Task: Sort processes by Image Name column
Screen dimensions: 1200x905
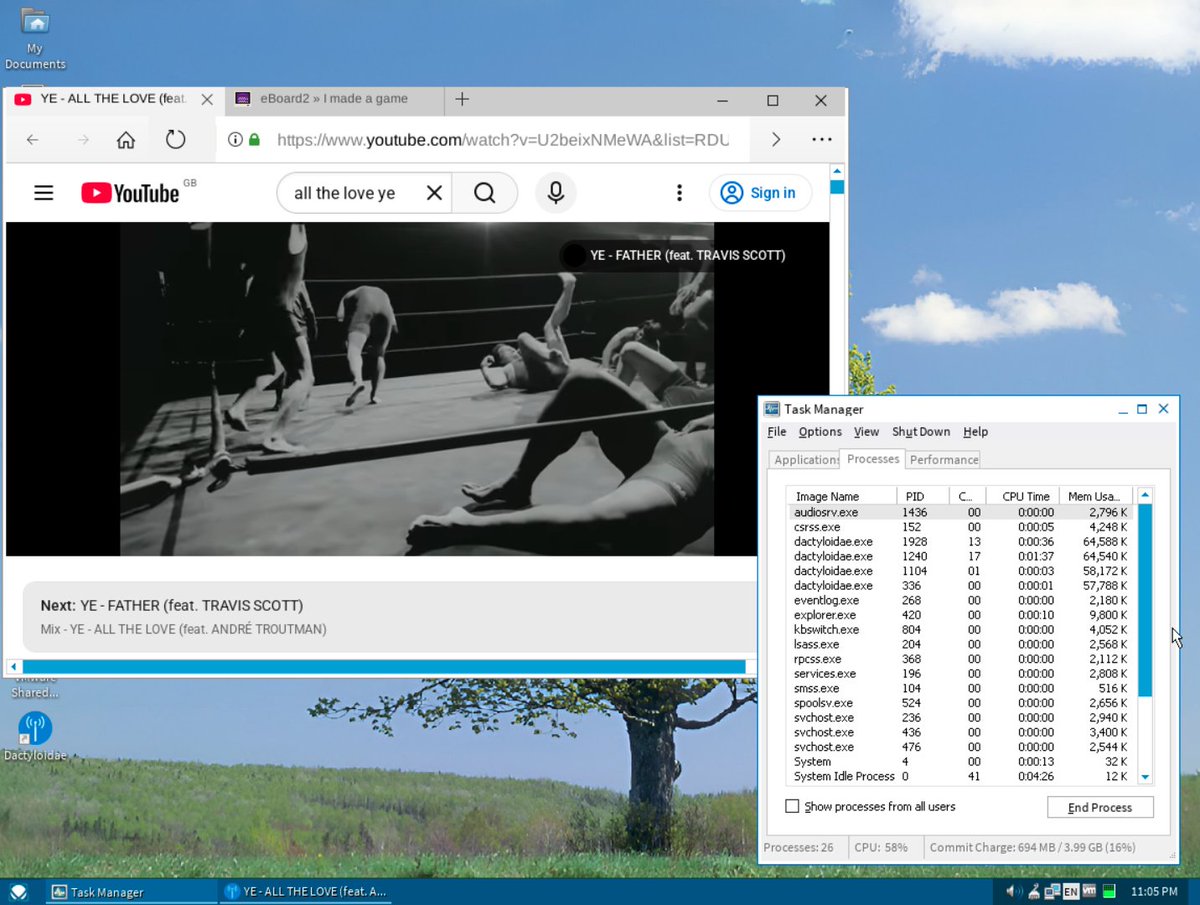Action: click(842, 496)
